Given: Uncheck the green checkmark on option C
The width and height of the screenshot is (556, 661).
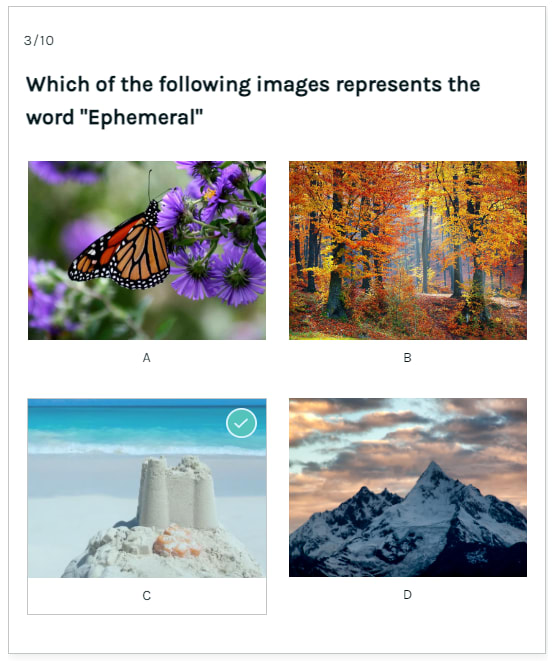Looking at the screenshot, I should click(241, 423).
